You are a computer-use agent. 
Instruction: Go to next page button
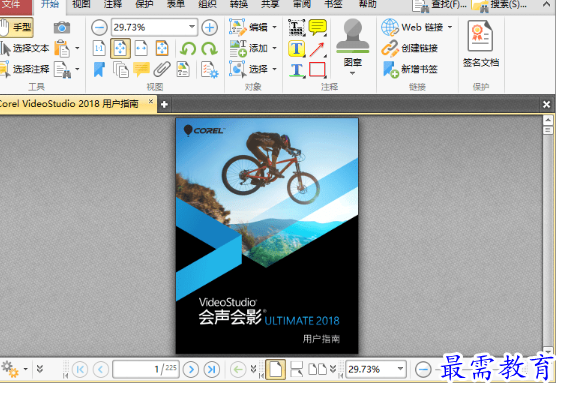click(191, 369)
